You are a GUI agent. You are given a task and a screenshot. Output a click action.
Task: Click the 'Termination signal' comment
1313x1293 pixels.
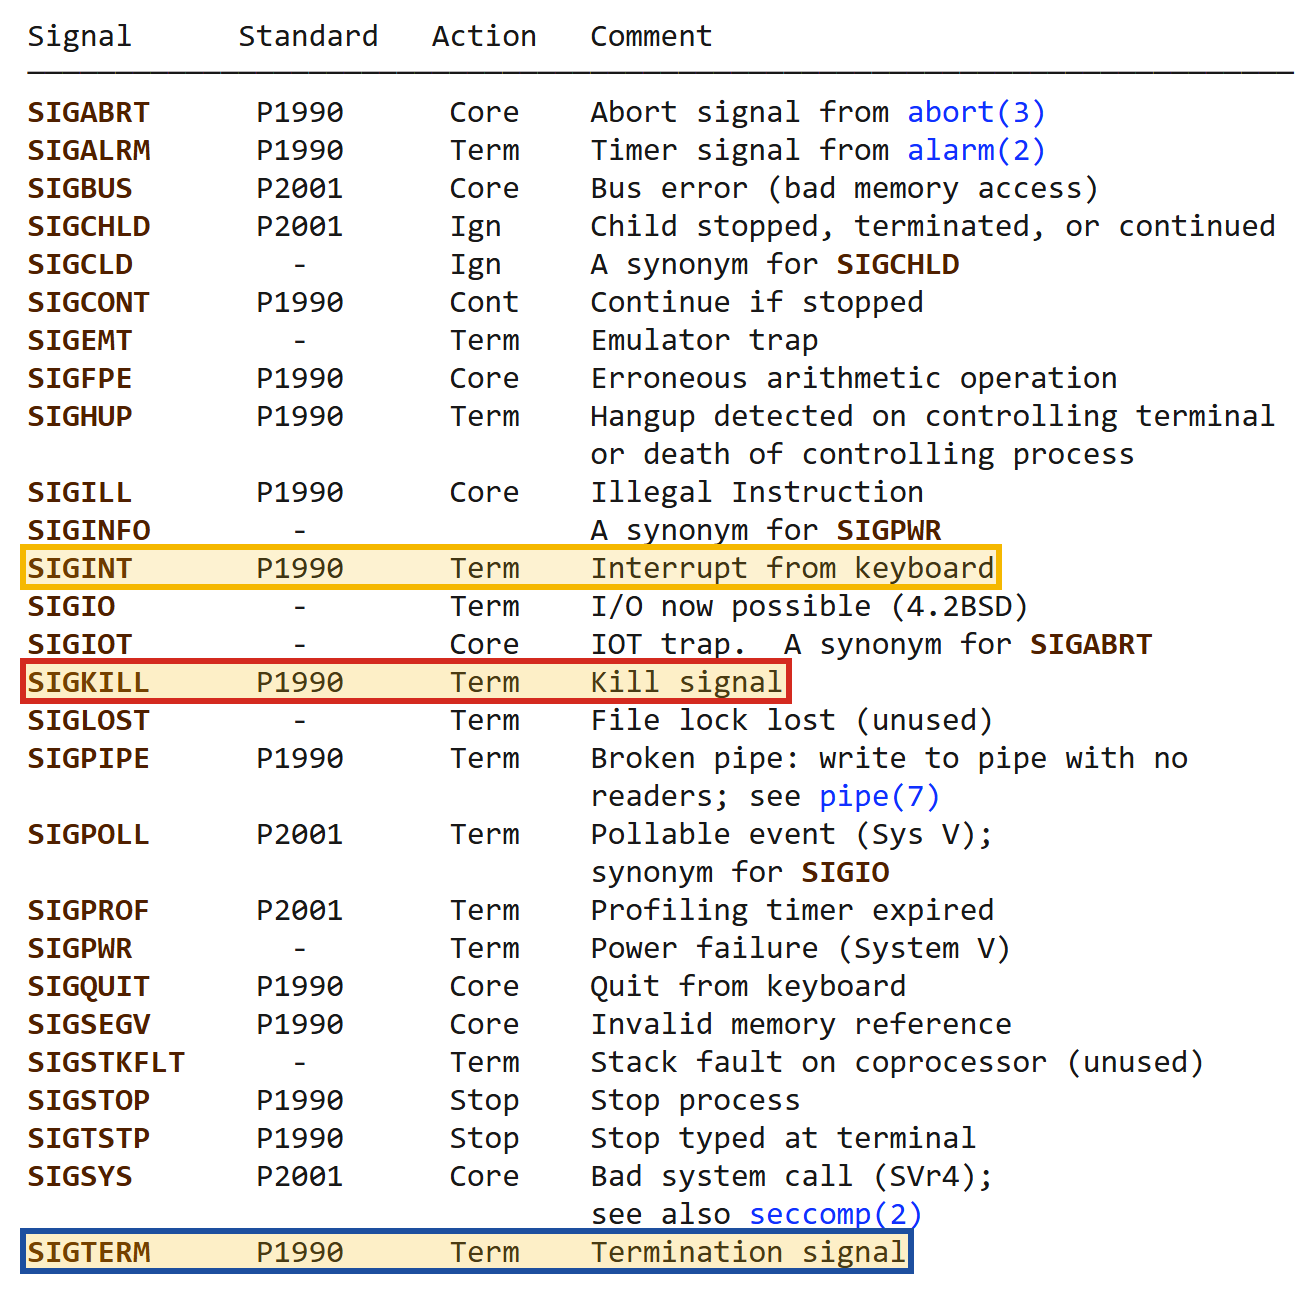748,1252
